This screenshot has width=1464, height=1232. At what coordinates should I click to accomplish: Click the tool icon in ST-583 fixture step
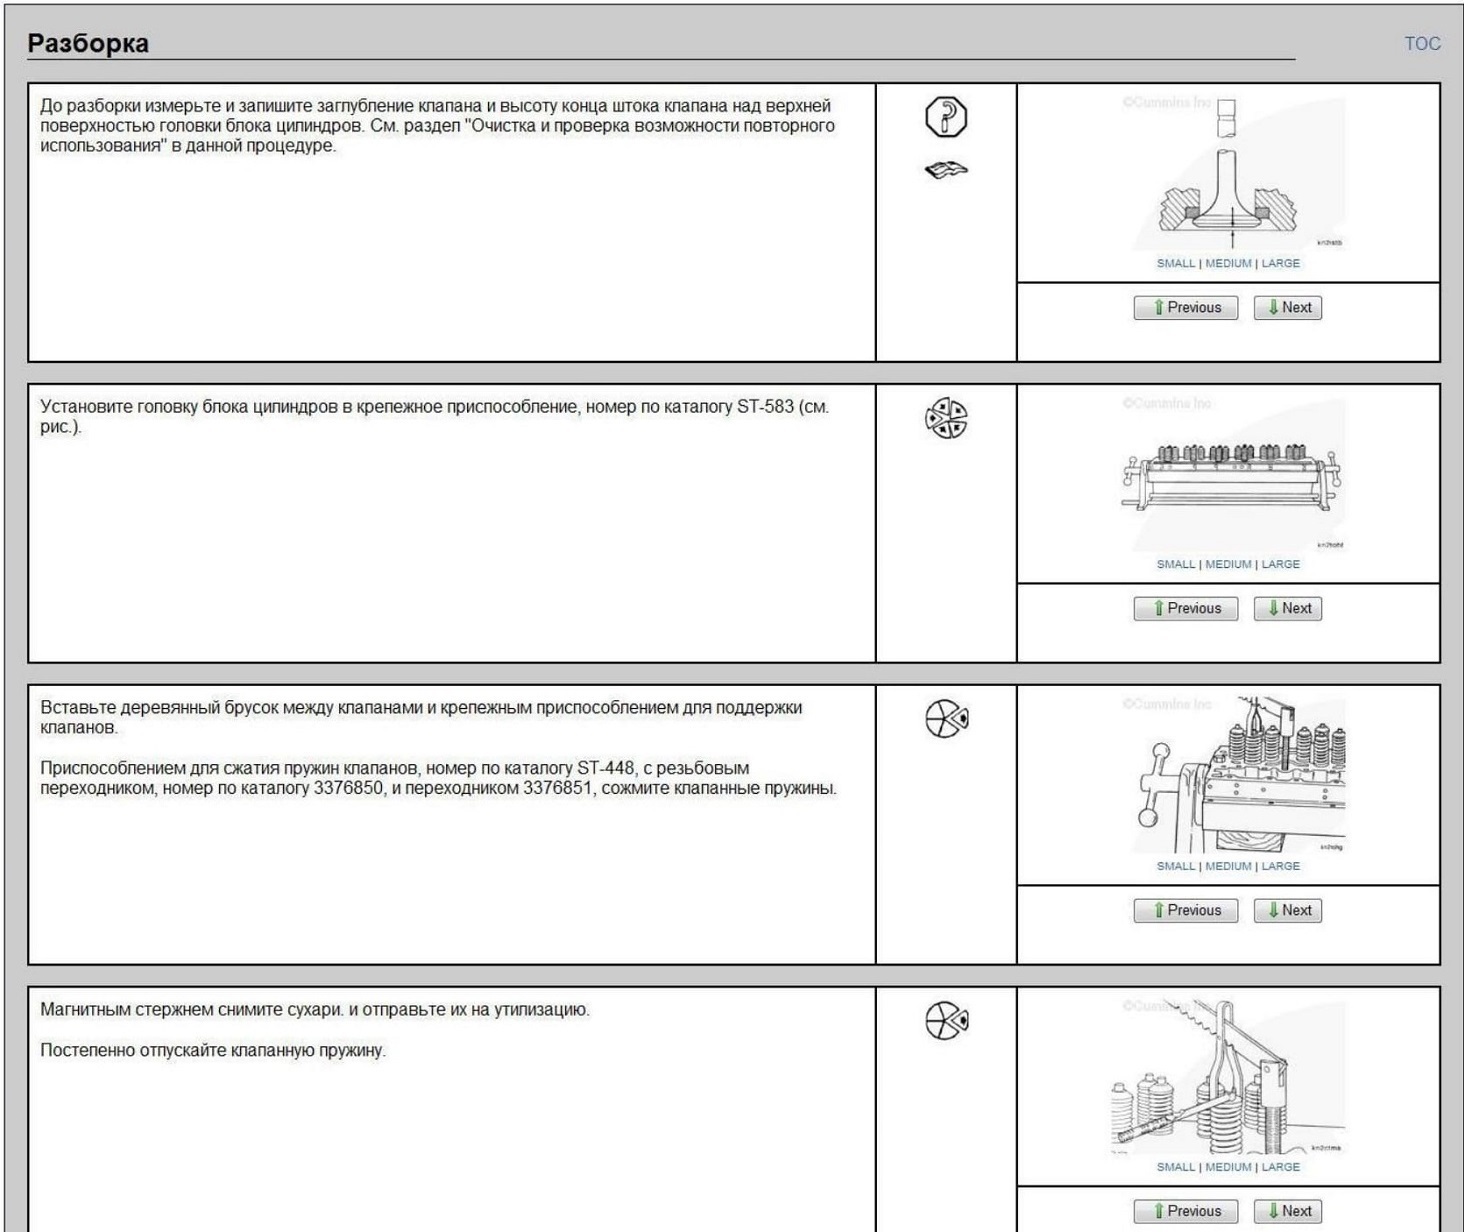click(x=946, y=418)
